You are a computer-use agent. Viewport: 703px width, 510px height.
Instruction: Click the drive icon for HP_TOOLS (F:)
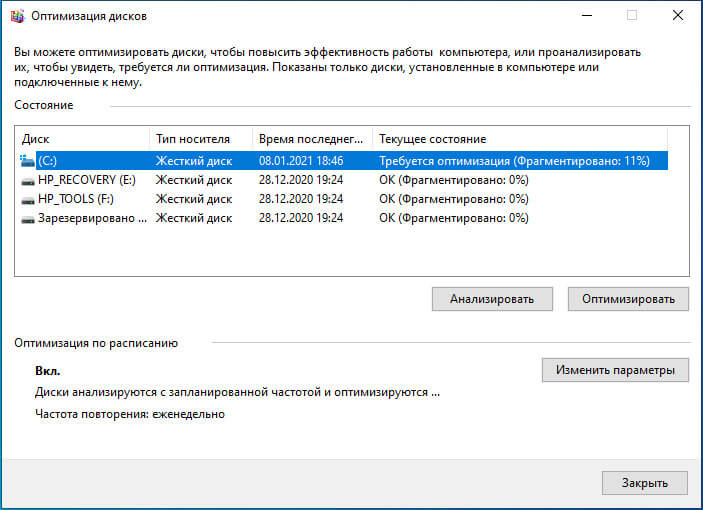pyautogui.click(x=28, y=200)
